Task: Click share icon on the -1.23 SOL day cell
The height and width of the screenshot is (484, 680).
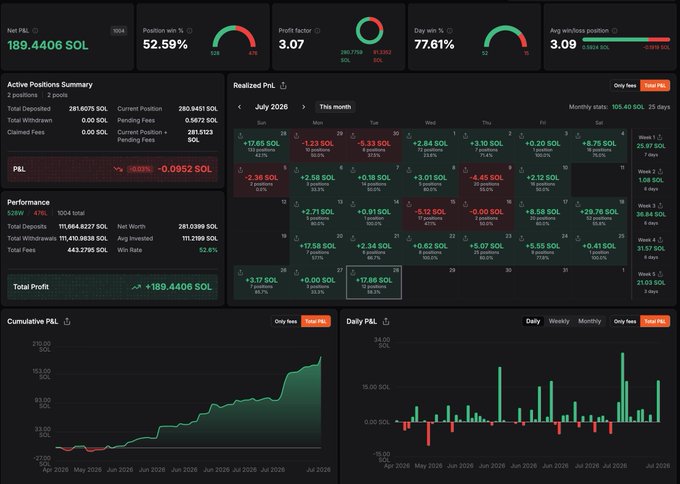Action: 297,136
